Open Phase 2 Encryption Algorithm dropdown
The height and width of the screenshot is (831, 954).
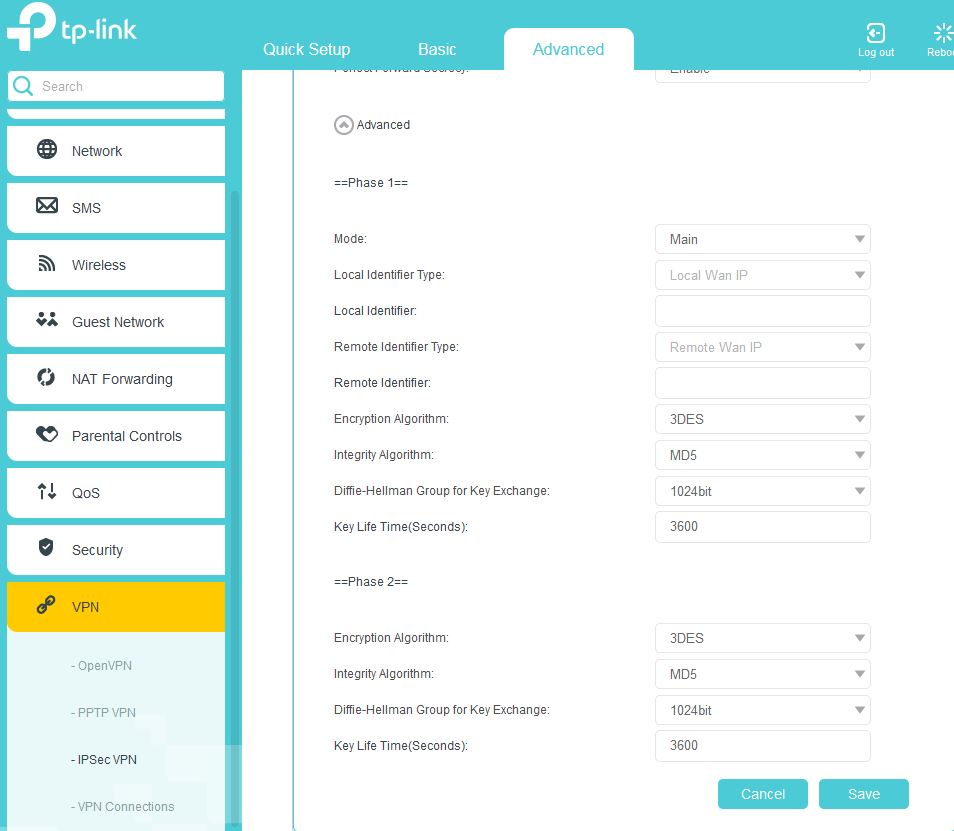pyautogui.click(x=762, y=638)
